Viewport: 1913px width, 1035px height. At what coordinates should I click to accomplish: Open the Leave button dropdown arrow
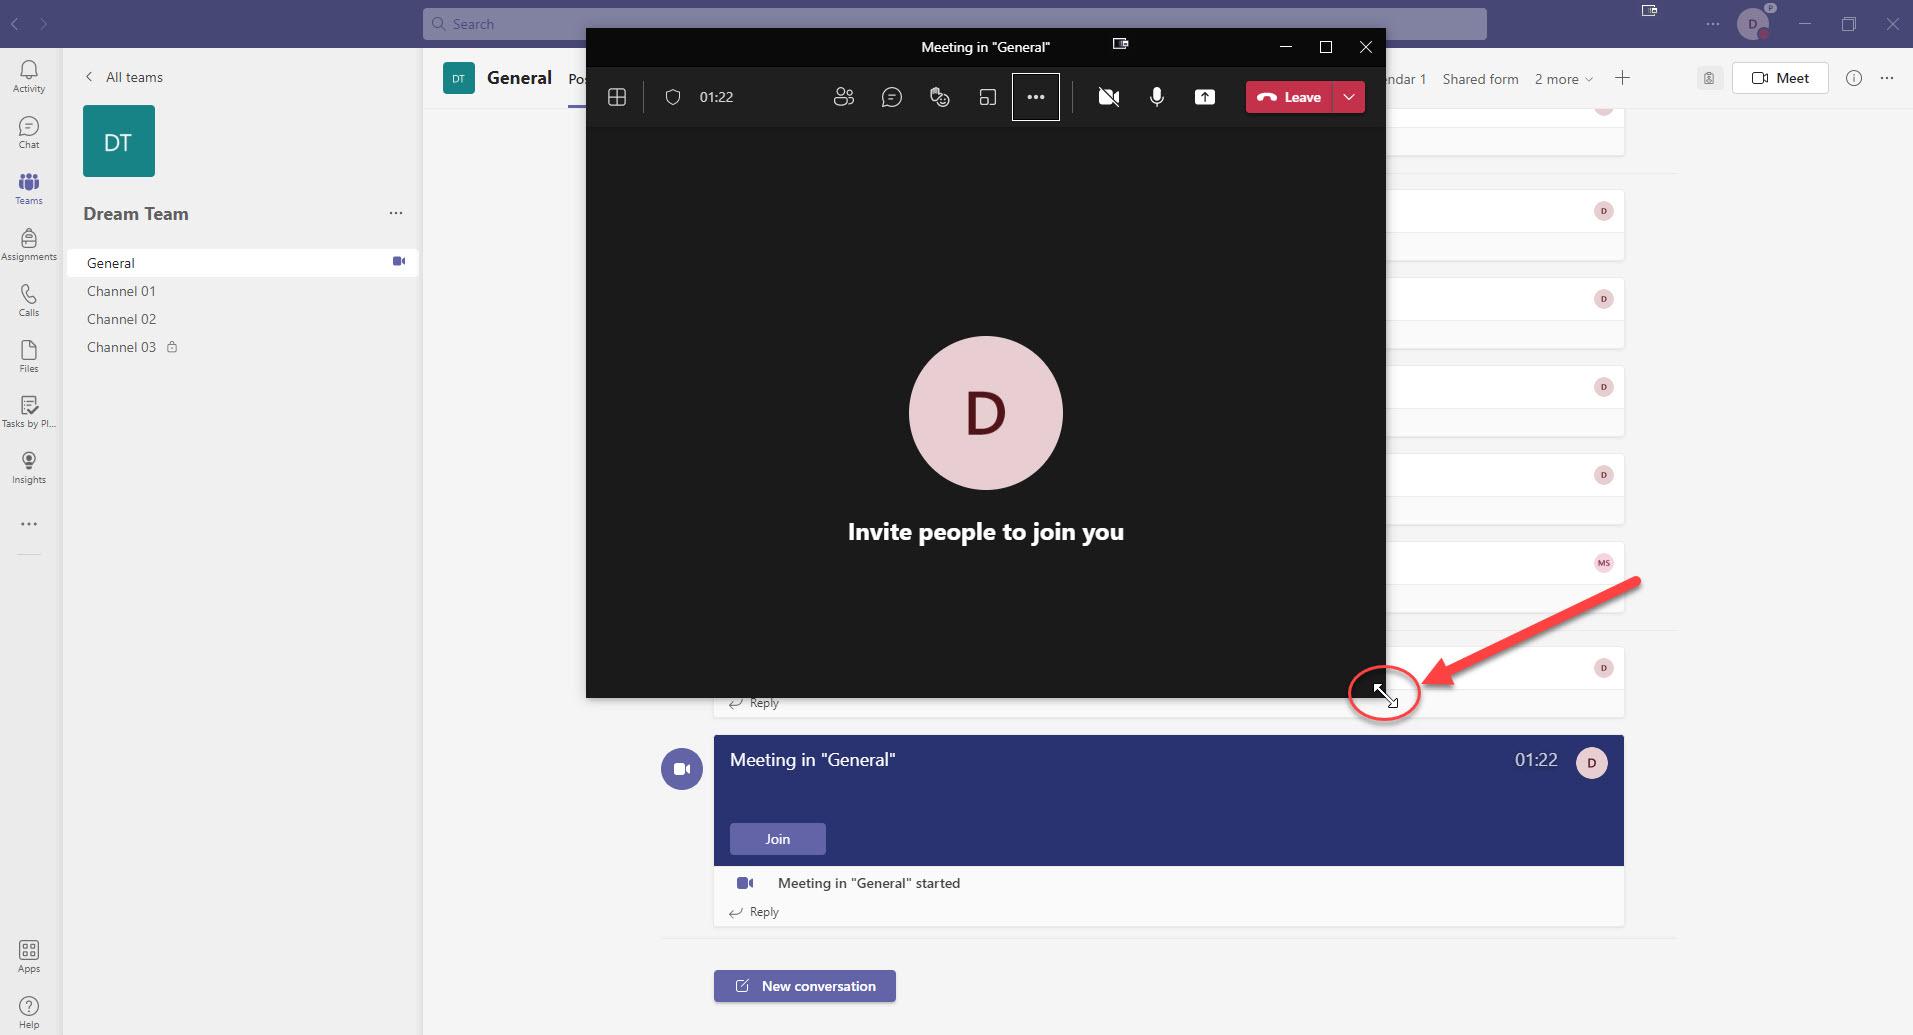point(1349,97)
